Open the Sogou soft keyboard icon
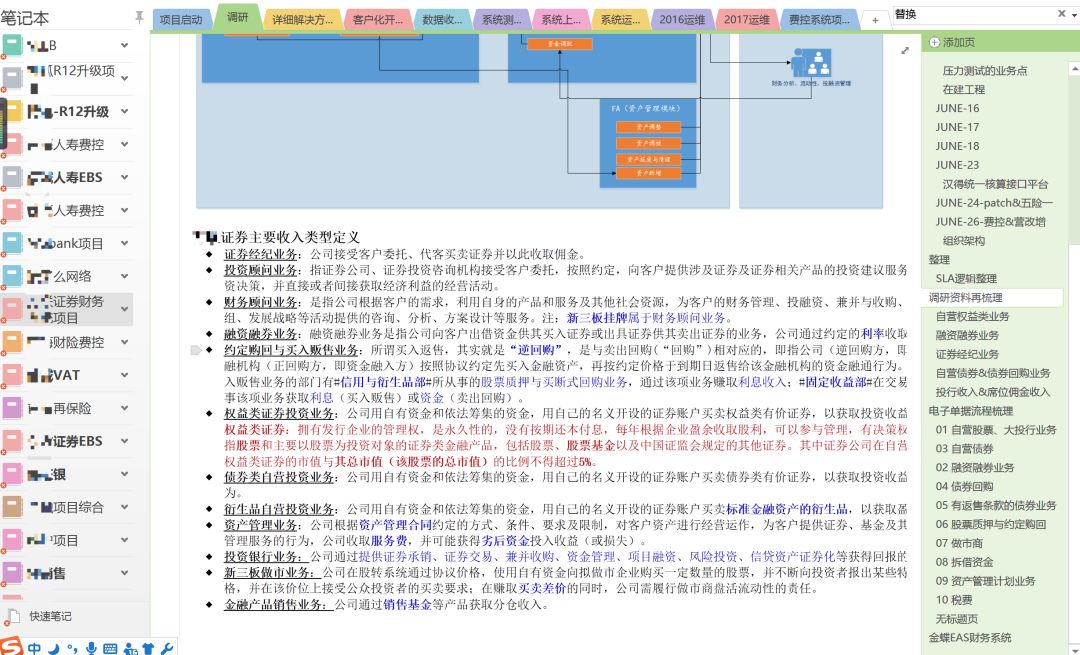Image resolution: width=1080 pixels, height=655 pixels. (110, 648)
